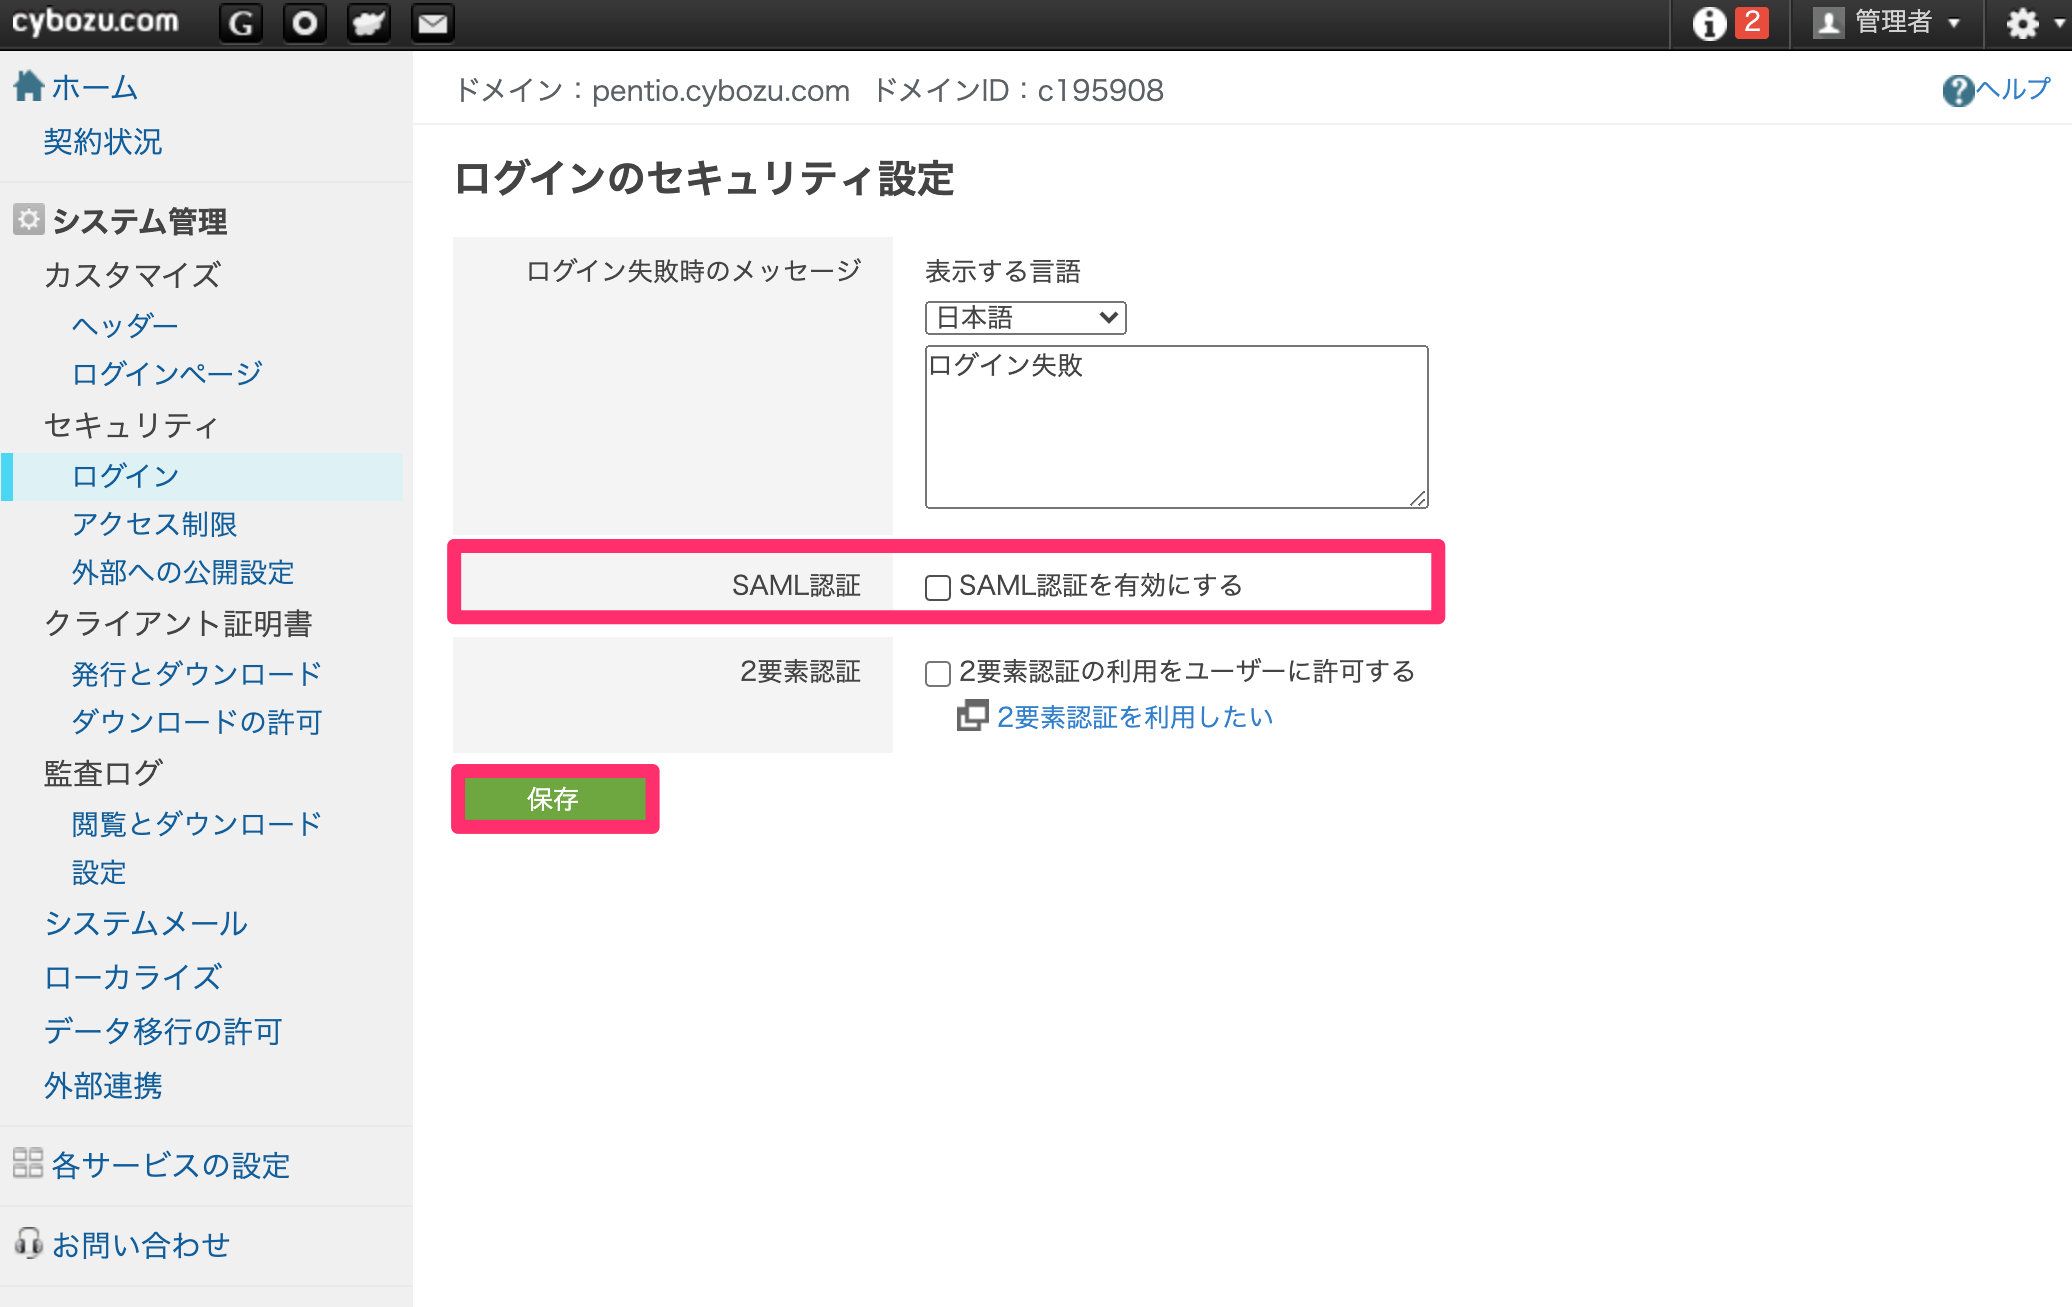Click the home house icon in sidebar

coord(29,86)
